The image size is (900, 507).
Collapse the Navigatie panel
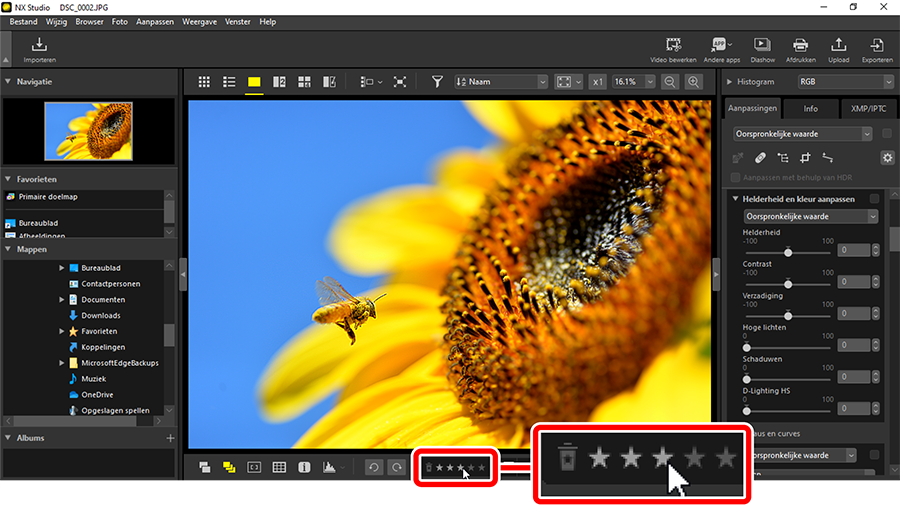point(8,82)
